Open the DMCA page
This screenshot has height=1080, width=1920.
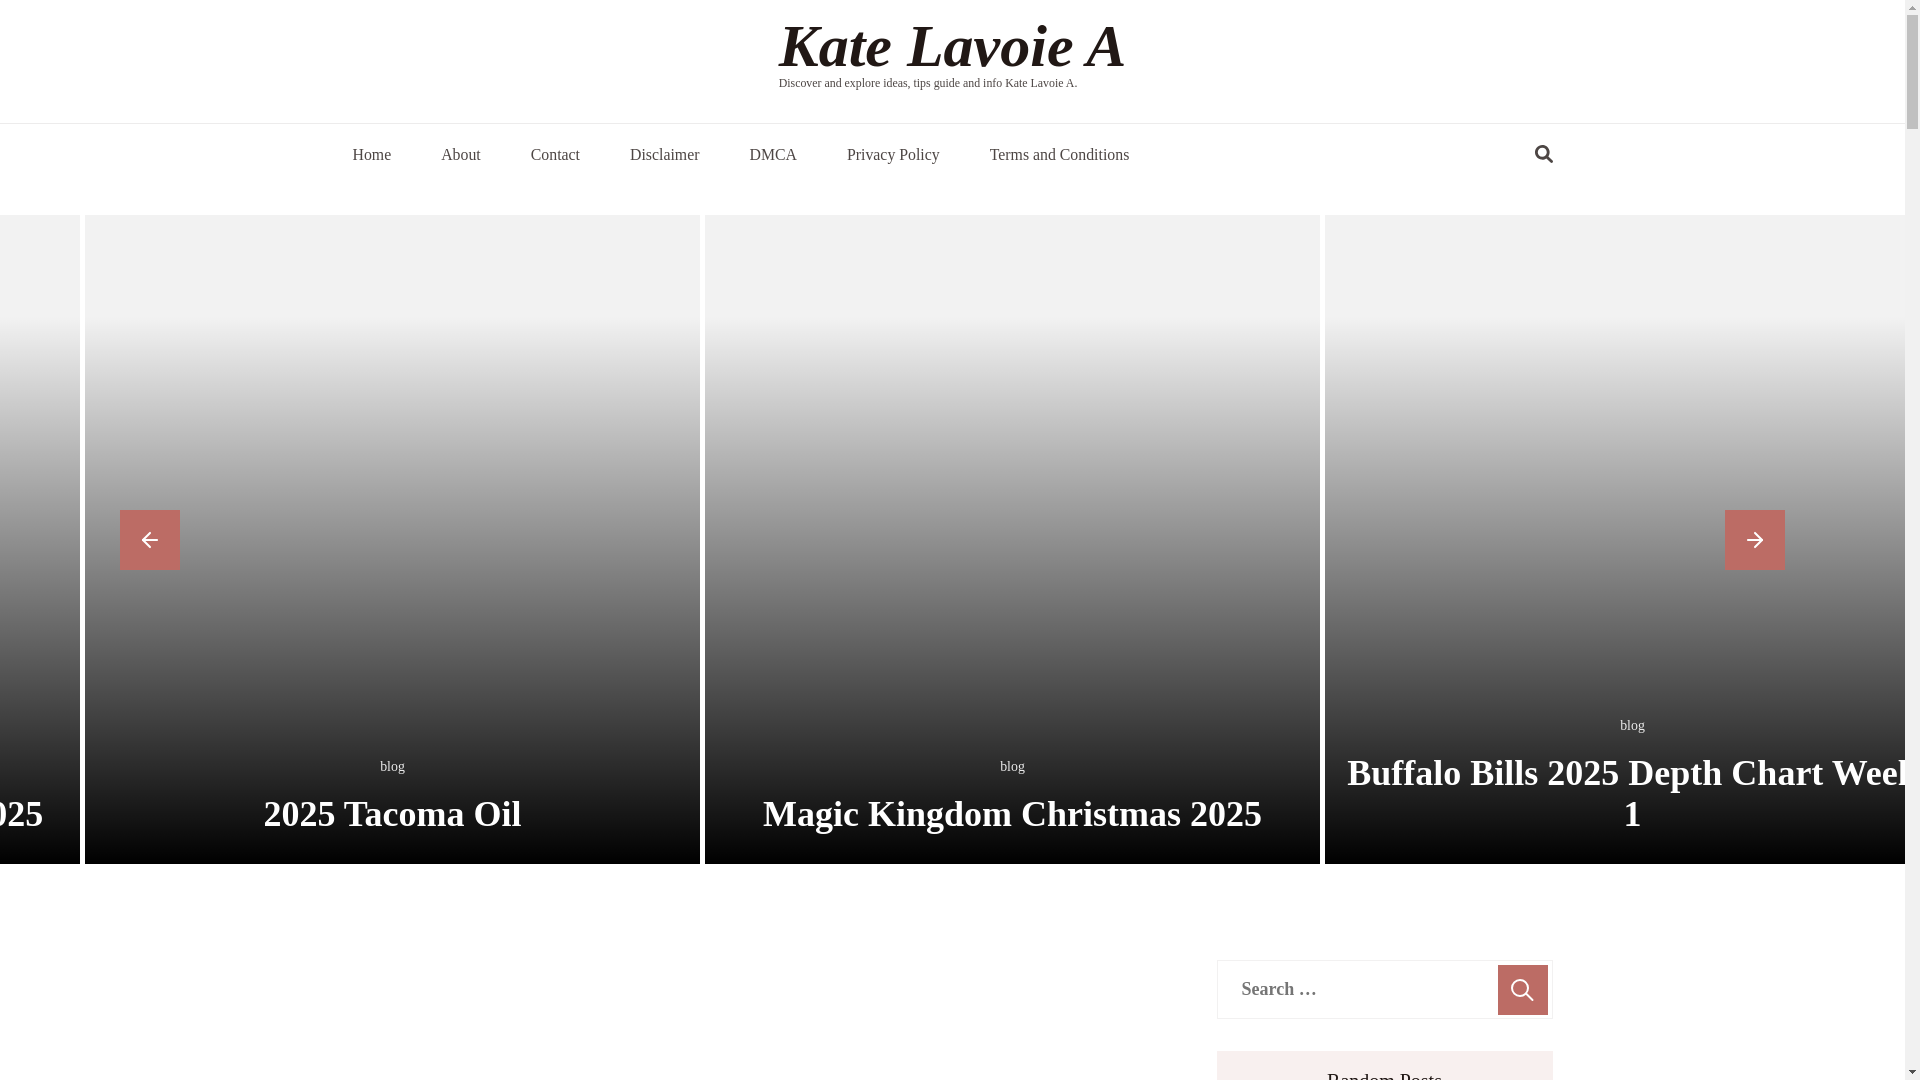(773, 155)
